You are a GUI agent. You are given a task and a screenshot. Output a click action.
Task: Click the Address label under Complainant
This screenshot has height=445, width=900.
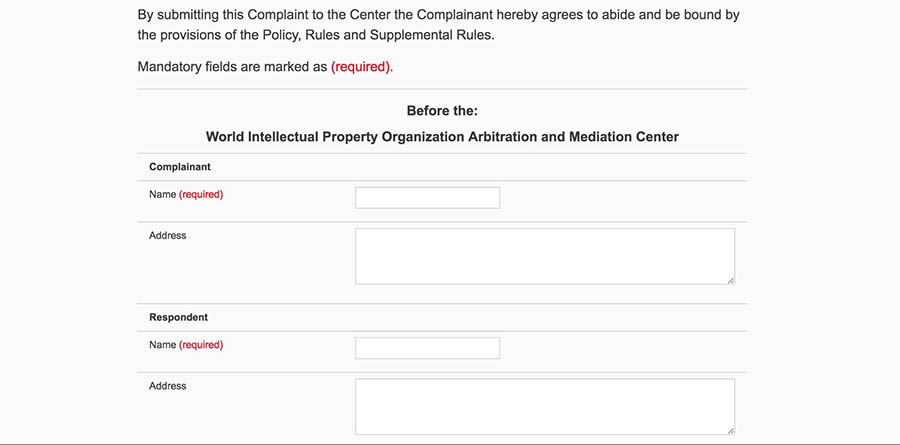[x=167, y=235]
